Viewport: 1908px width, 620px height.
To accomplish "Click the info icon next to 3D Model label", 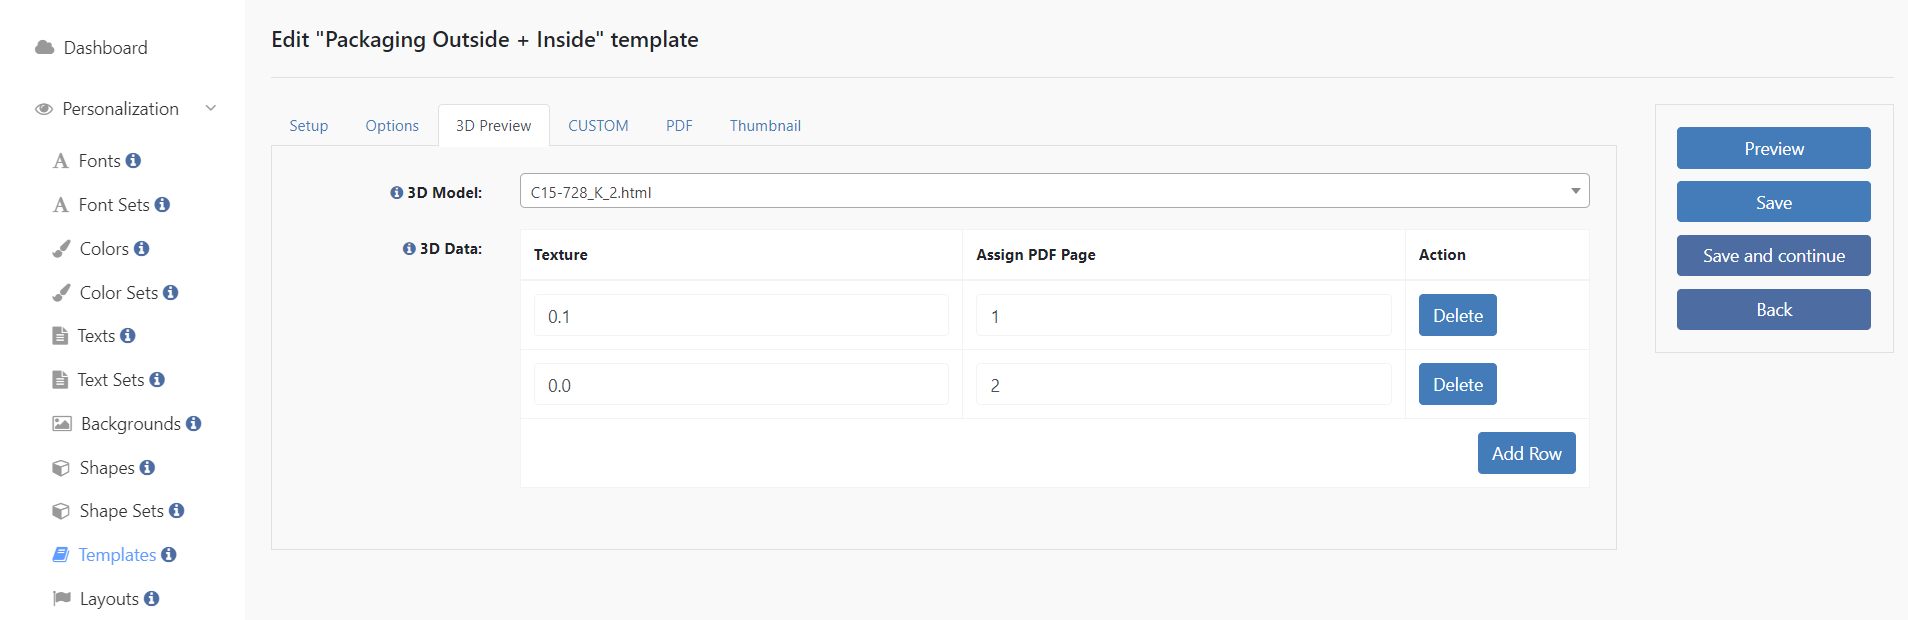I will coord(397,192).
